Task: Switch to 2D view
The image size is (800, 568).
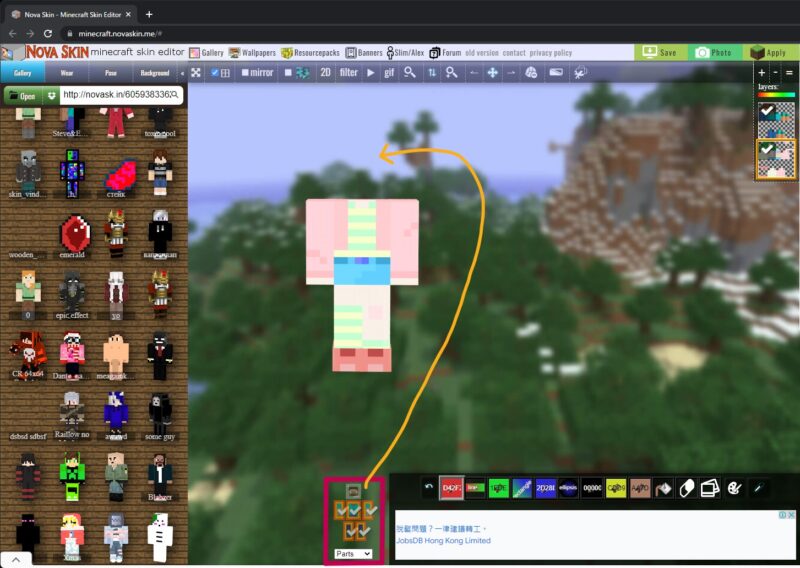Action: point(326,72)
